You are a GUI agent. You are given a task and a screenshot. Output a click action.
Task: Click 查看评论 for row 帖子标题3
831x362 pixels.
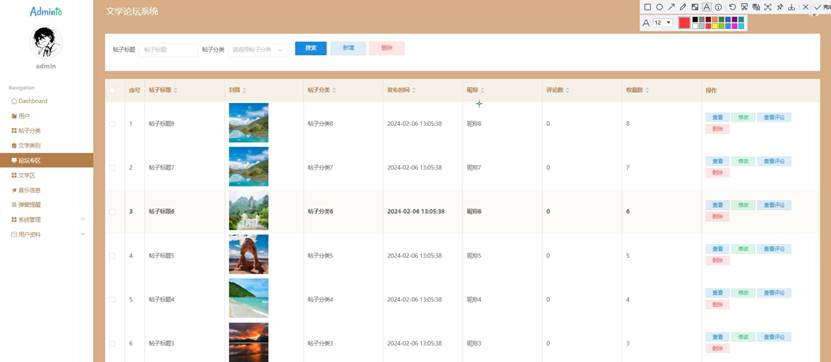tap(774, 338)
